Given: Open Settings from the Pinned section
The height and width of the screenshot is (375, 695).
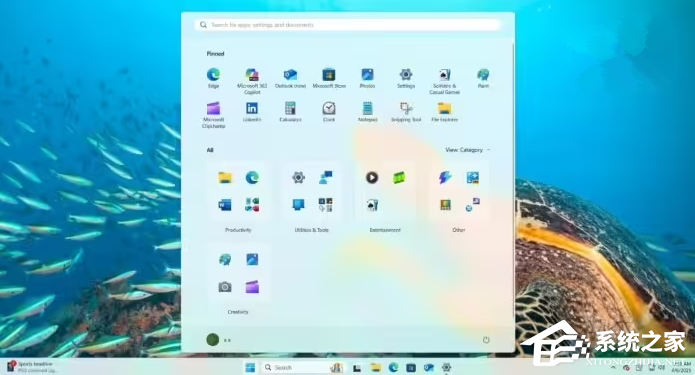Looking at the screenshot, I should pos(406,78).
